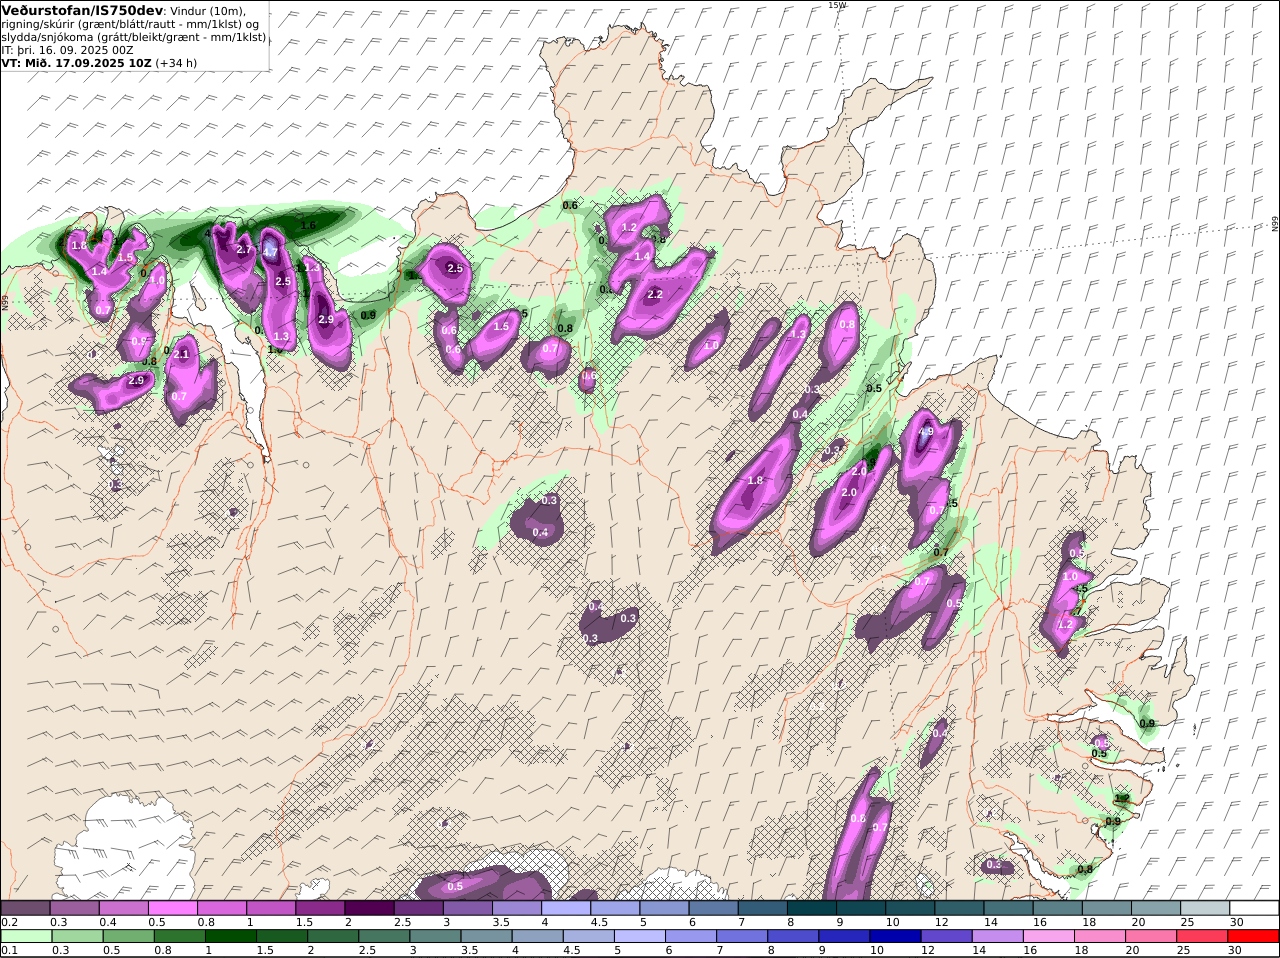The image size is (1280, 958).
Task: Click the white 30 swatch ending upper legend
Action: click(x=1253, y=907)
